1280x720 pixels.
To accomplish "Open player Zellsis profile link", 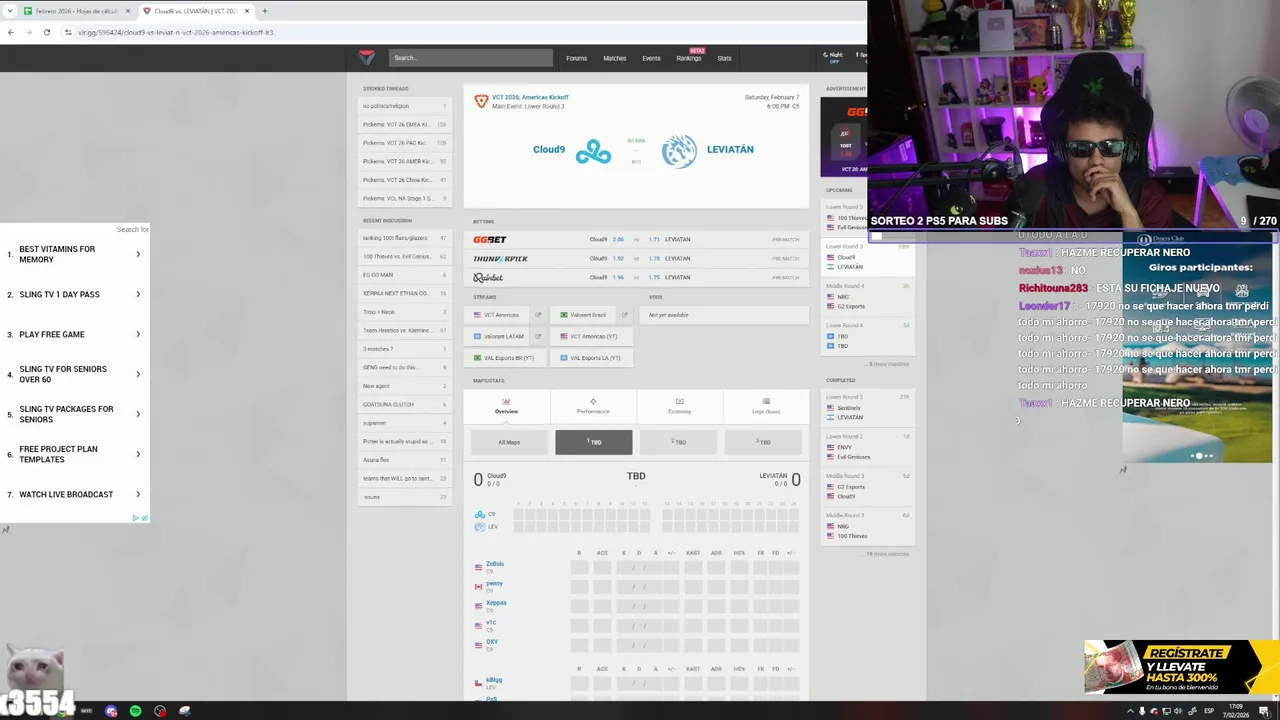I will 494,564.
